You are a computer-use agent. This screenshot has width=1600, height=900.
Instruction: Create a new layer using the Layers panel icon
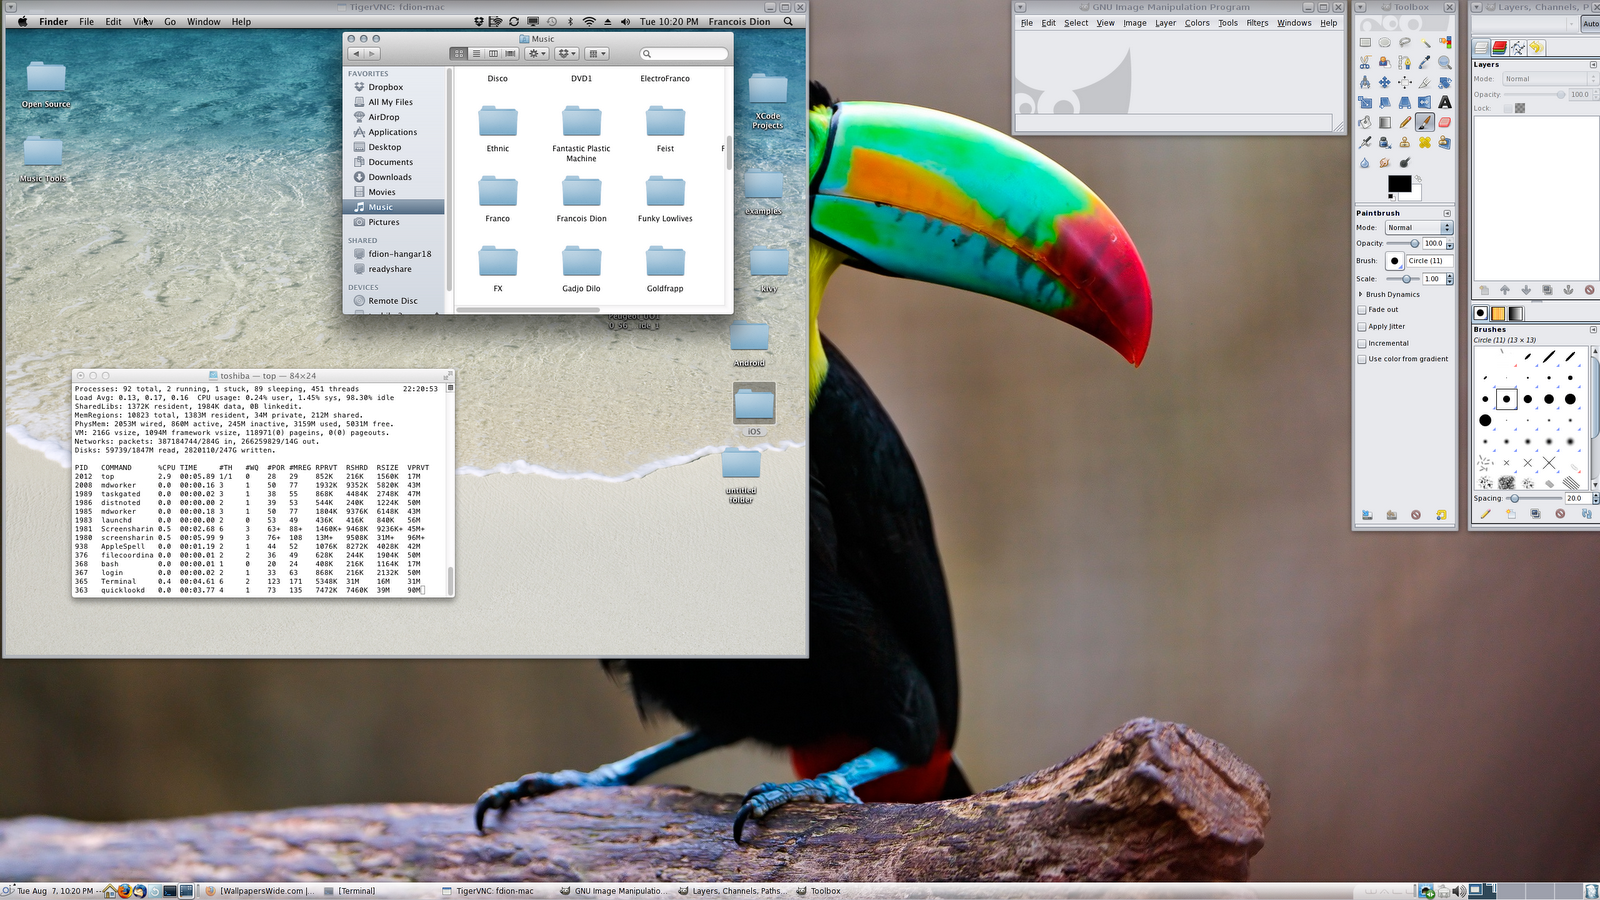coord(1484,290)
